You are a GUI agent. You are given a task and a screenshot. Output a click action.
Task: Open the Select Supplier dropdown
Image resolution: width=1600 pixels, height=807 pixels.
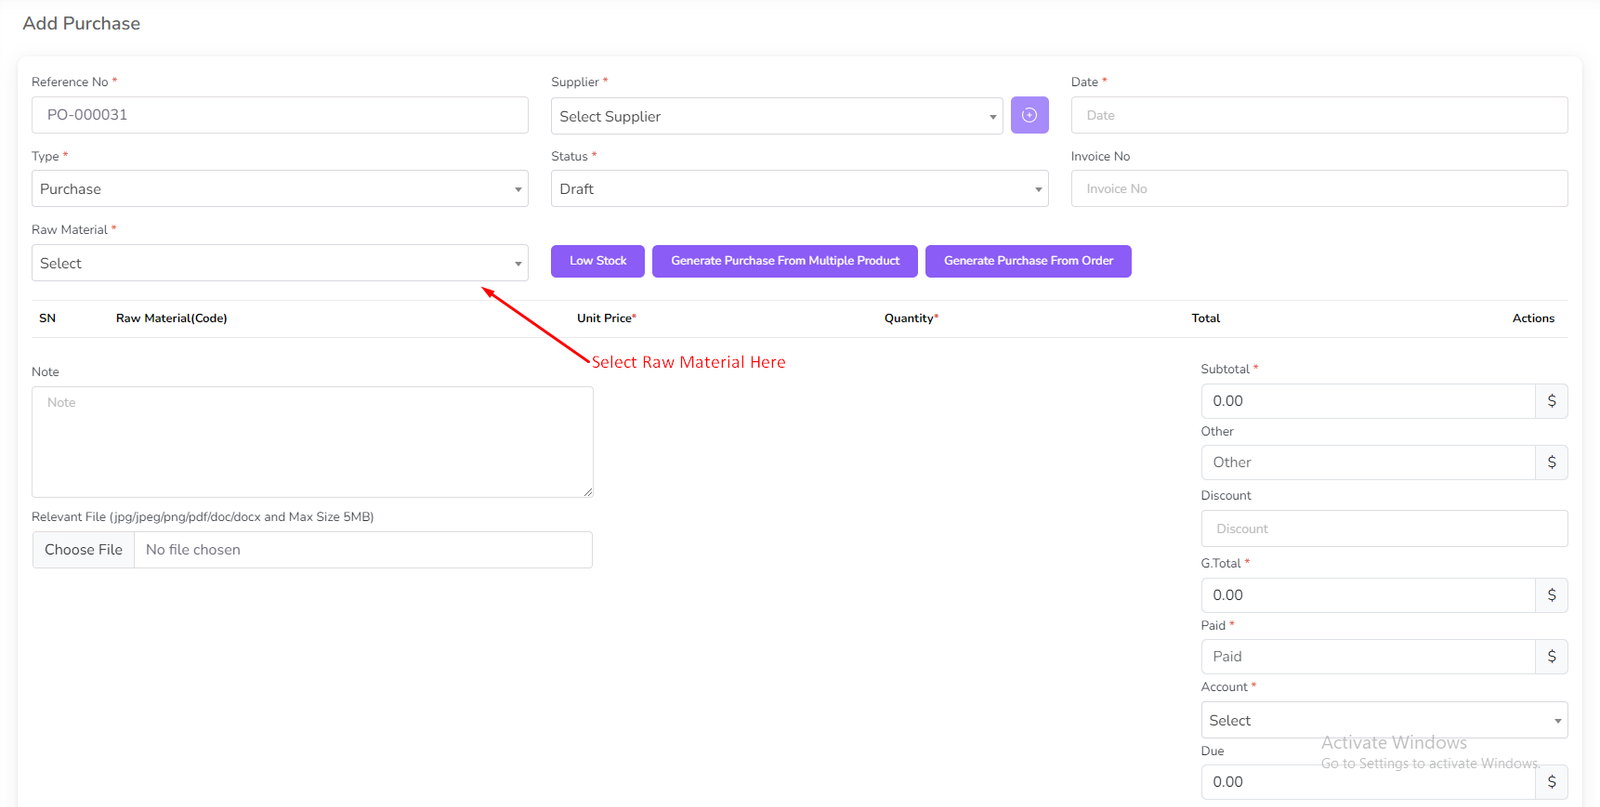click(x=776, y=116)
